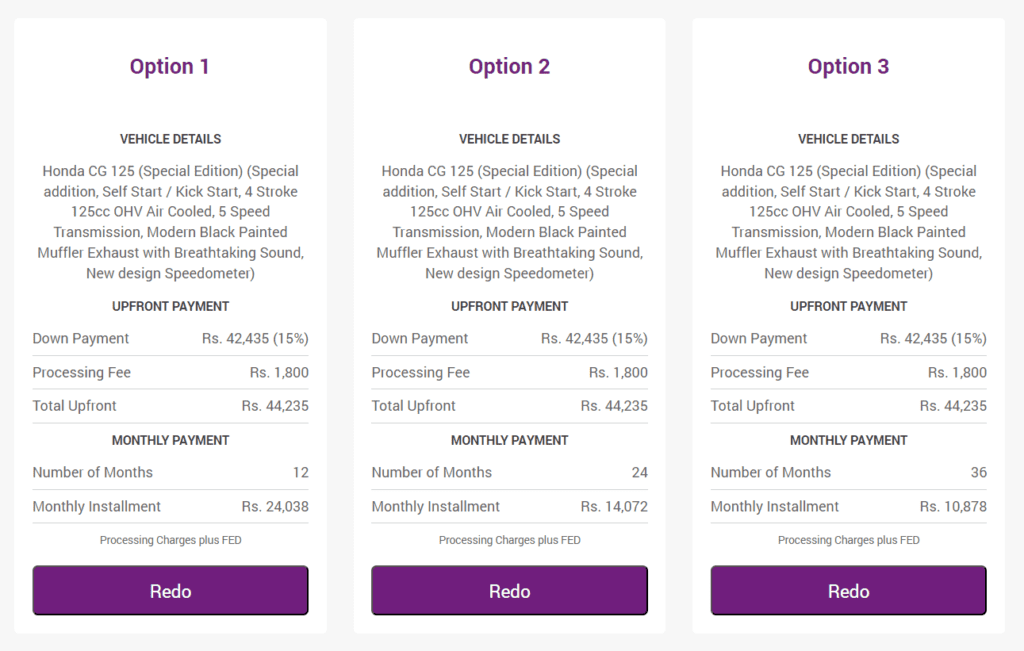Viewport: 1024px width, 651px height.
Task: Click Option 1 Down Payment label
Action: tap(81, 338)
